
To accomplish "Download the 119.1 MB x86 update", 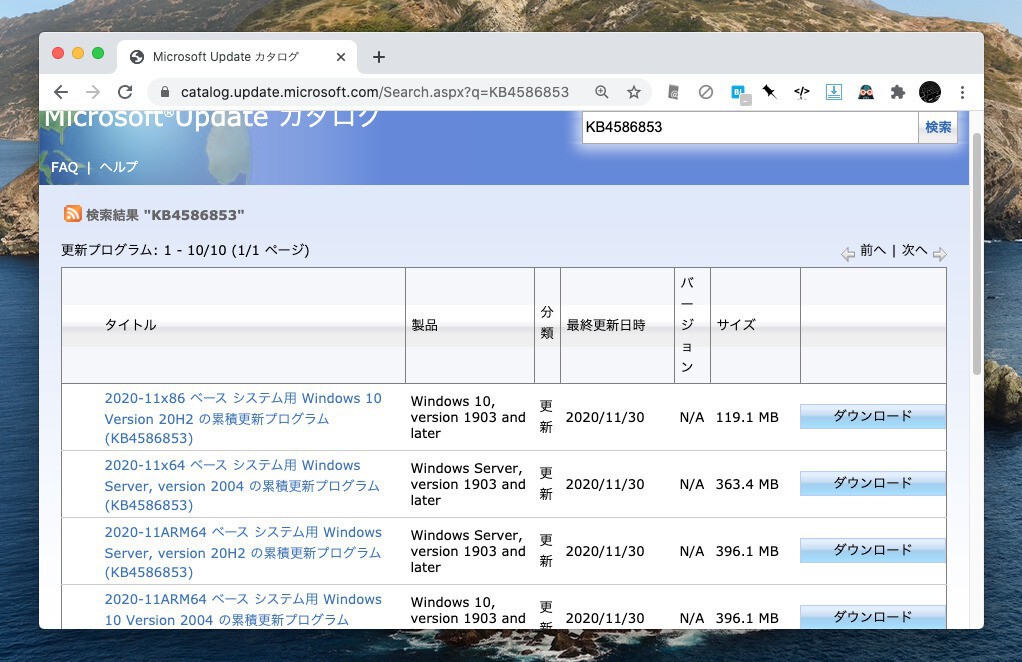I will pyautogui.click(x=872, y=416).
